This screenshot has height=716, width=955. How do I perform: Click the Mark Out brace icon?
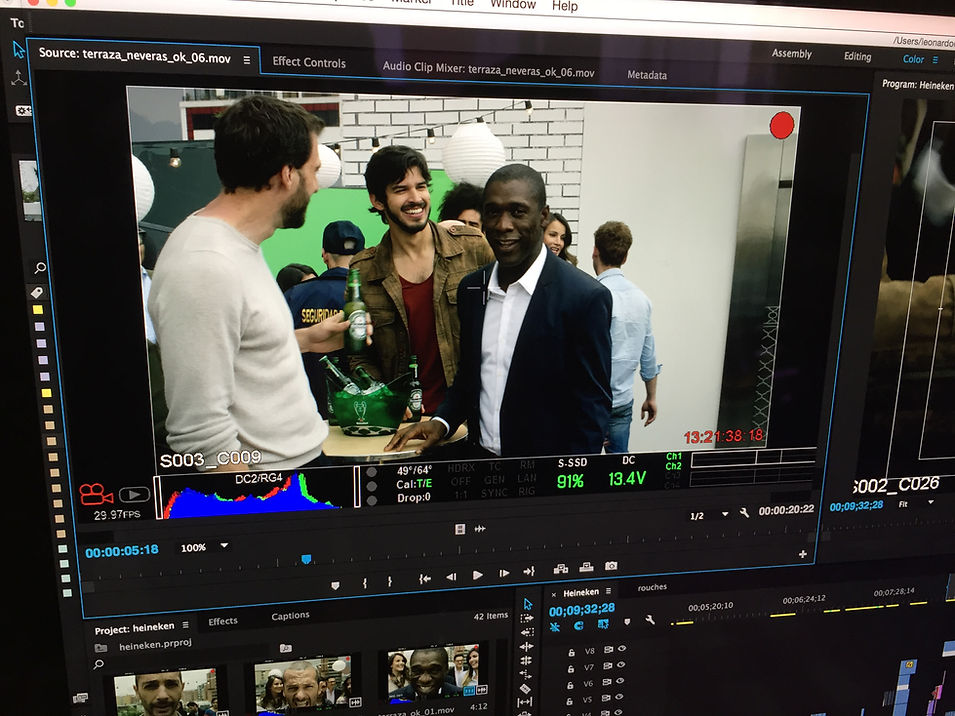[390, 581]
